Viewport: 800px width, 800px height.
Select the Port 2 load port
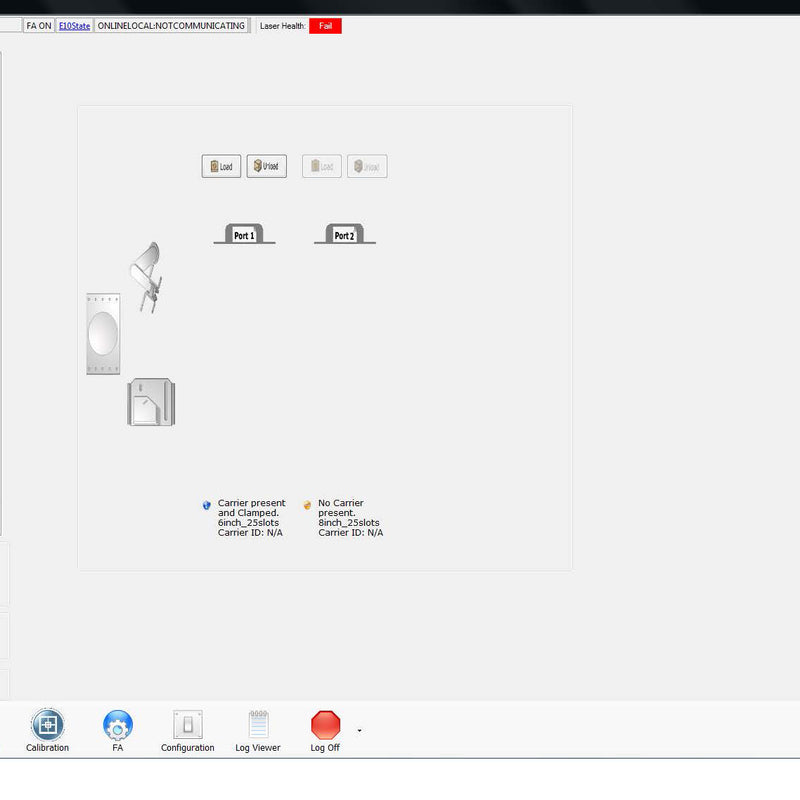[x=344, y=234]
